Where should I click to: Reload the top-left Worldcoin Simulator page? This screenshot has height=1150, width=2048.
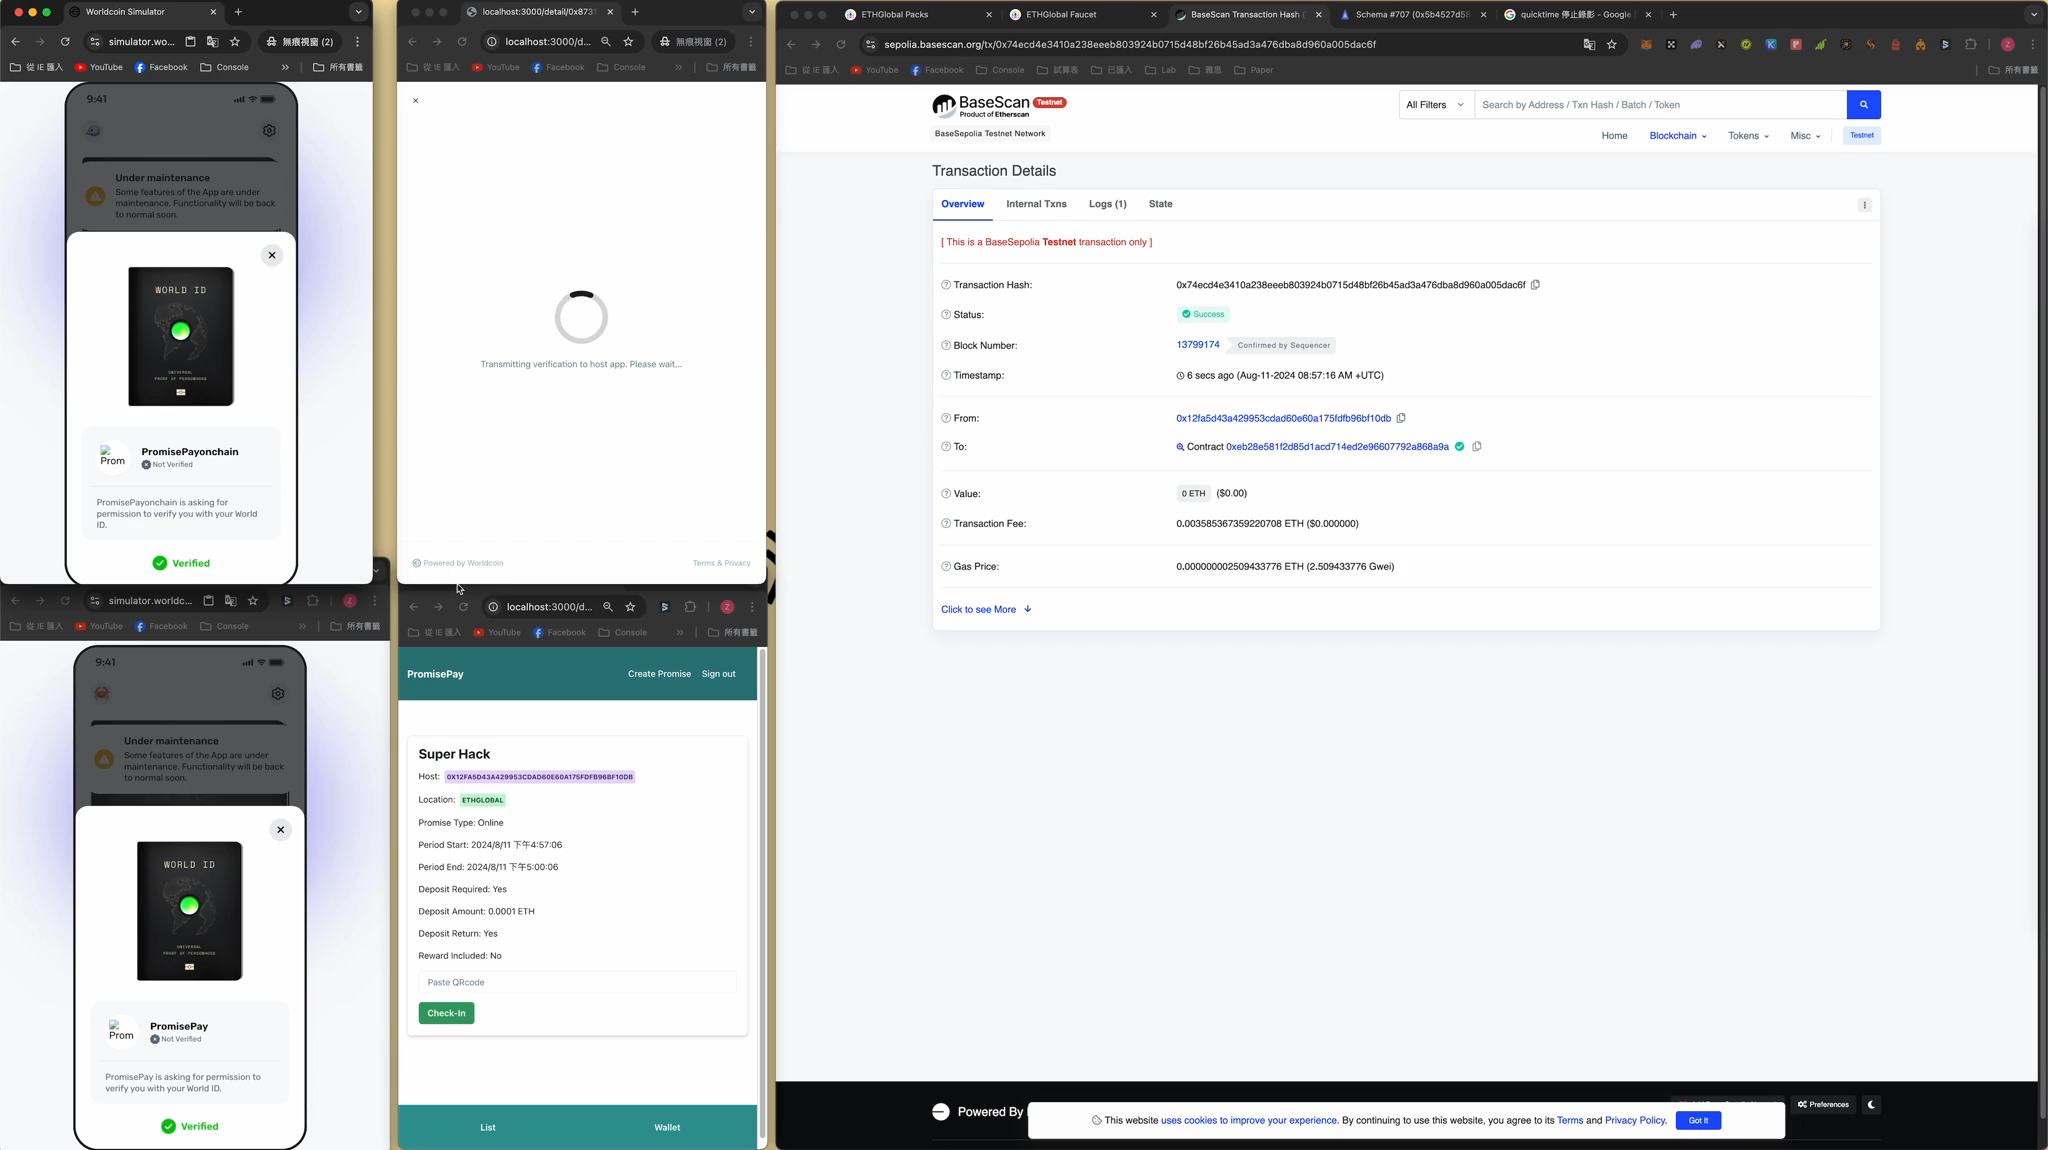[x=65, y=42]
